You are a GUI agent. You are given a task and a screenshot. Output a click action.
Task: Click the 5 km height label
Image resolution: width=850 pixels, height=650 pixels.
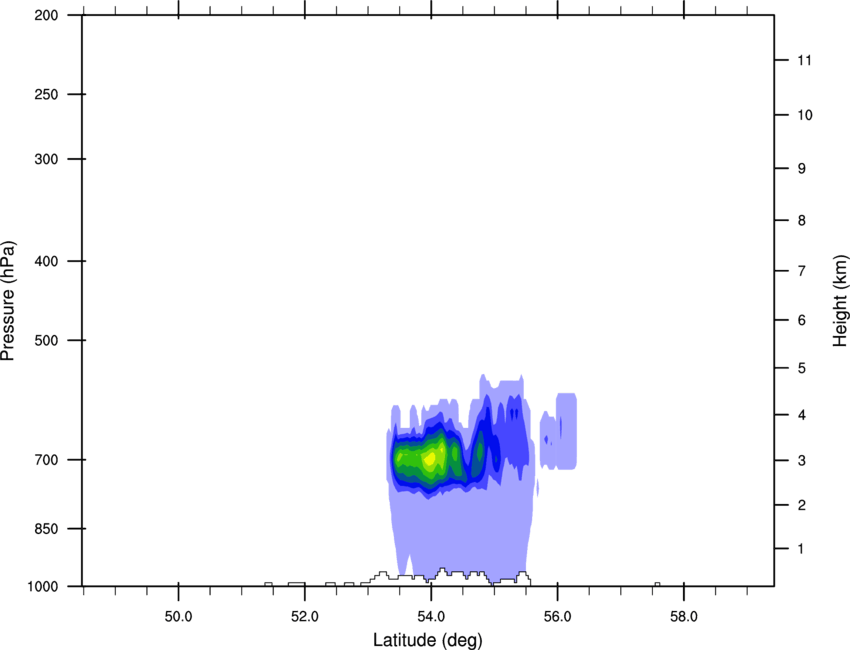tap(801, 369)
